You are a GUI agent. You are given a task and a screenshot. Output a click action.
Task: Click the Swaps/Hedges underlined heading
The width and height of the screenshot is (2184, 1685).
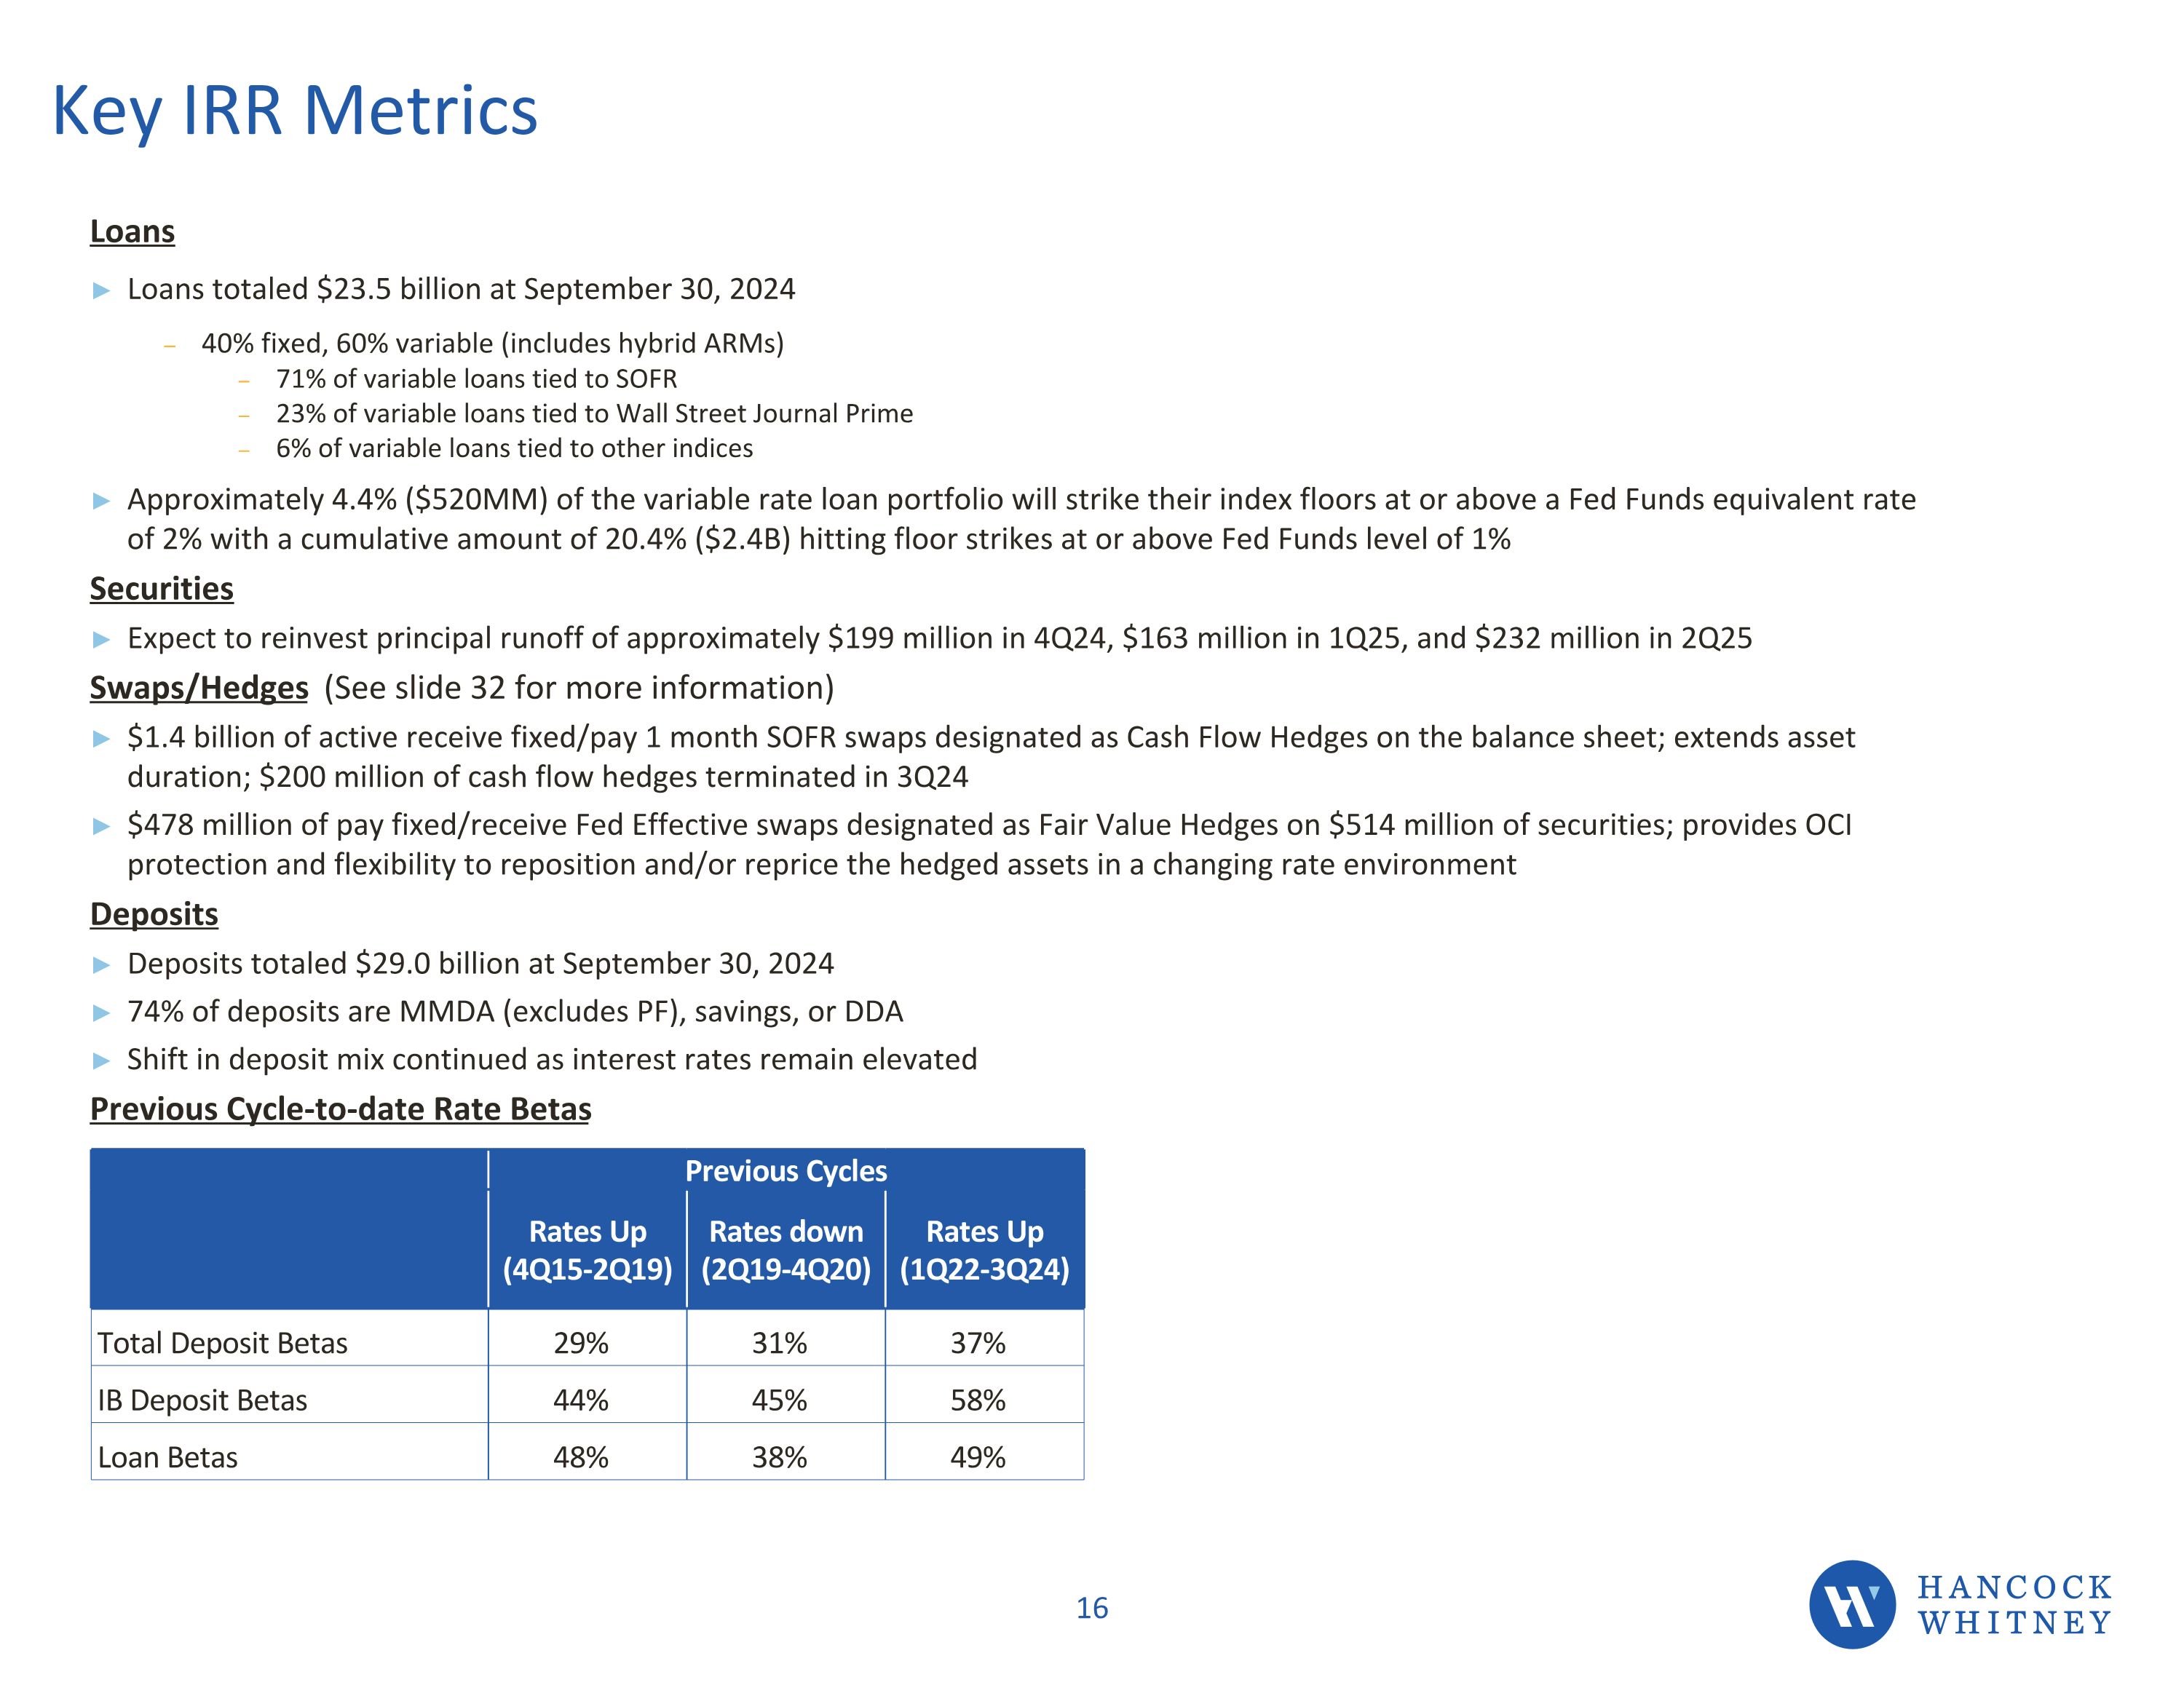point(199,688)
